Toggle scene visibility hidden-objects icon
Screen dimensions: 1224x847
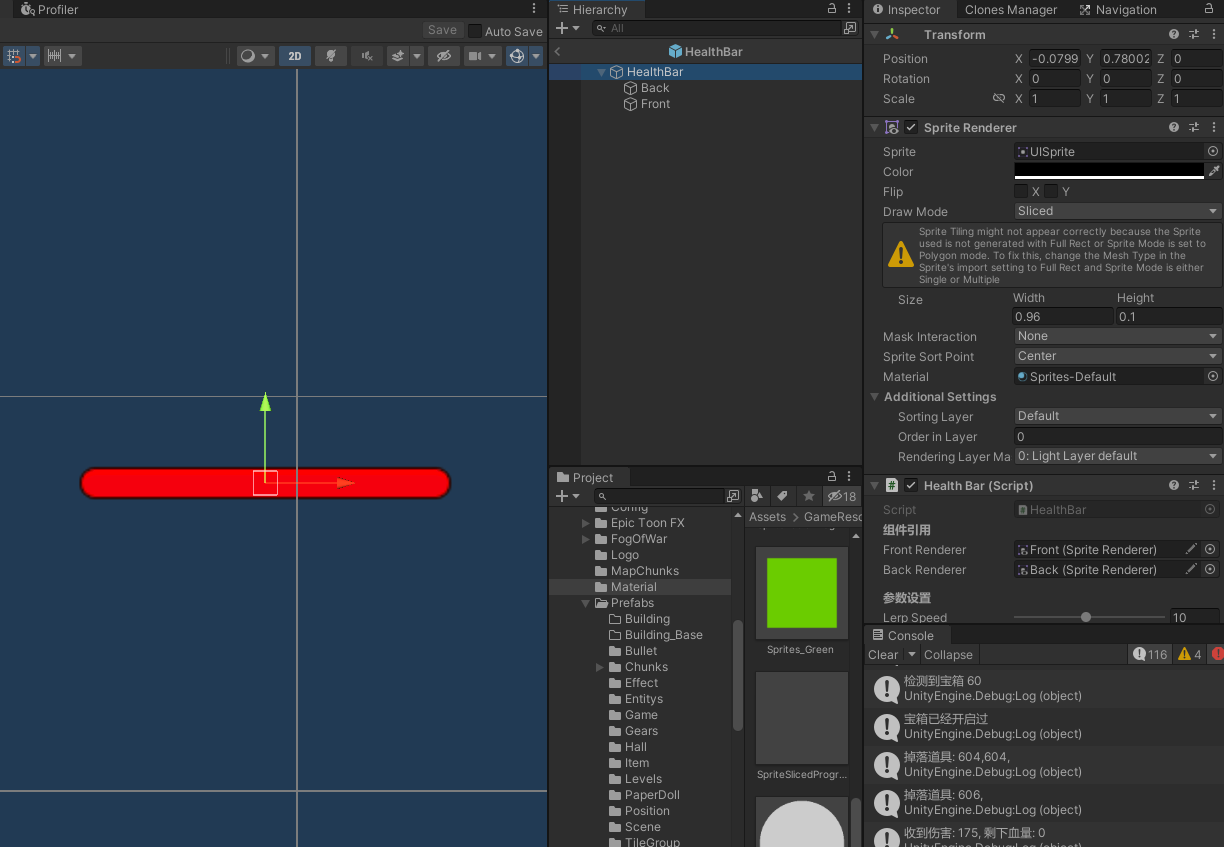(443, 56)
